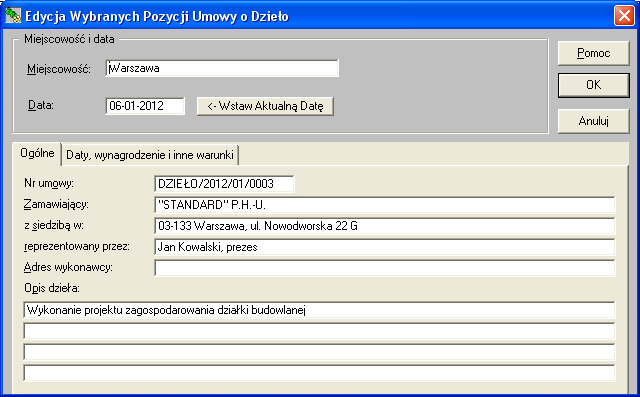Click the reprezentowany przez field Jan Kowalski
640x397 pixels.
tap(384, 247)
